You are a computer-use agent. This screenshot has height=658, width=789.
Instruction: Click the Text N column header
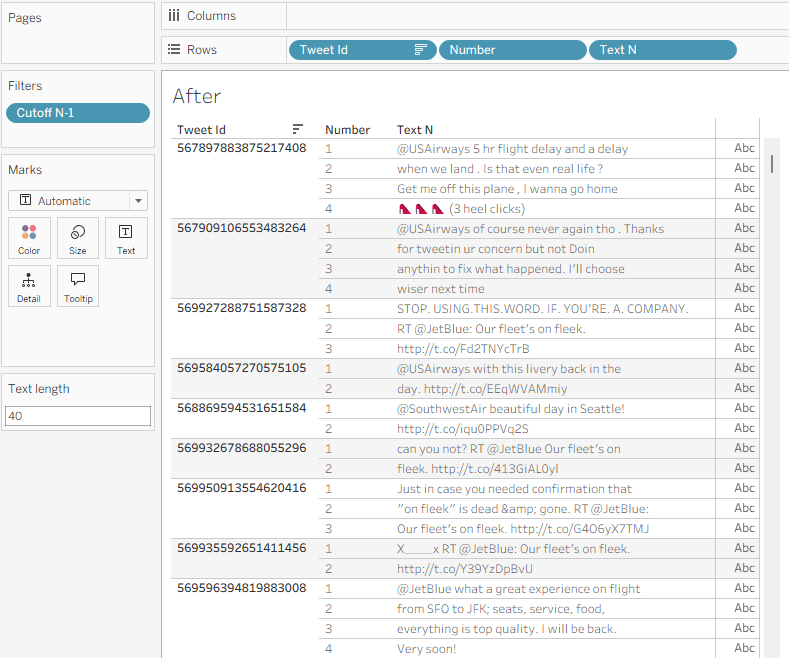tap(415, 130)
